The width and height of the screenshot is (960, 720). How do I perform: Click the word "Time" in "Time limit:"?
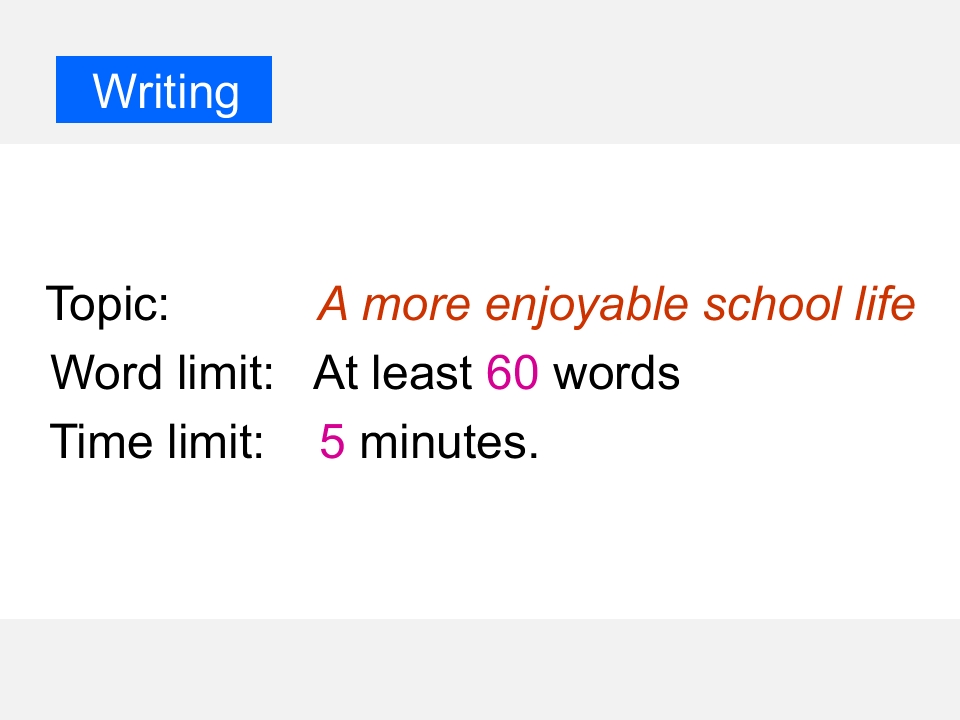(98, 442)
